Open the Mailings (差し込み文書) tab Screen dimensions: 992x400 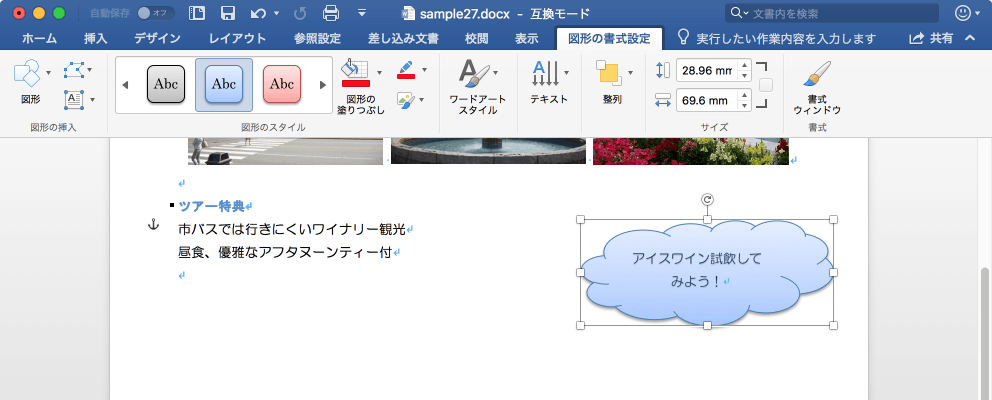[x=402, y=39]
